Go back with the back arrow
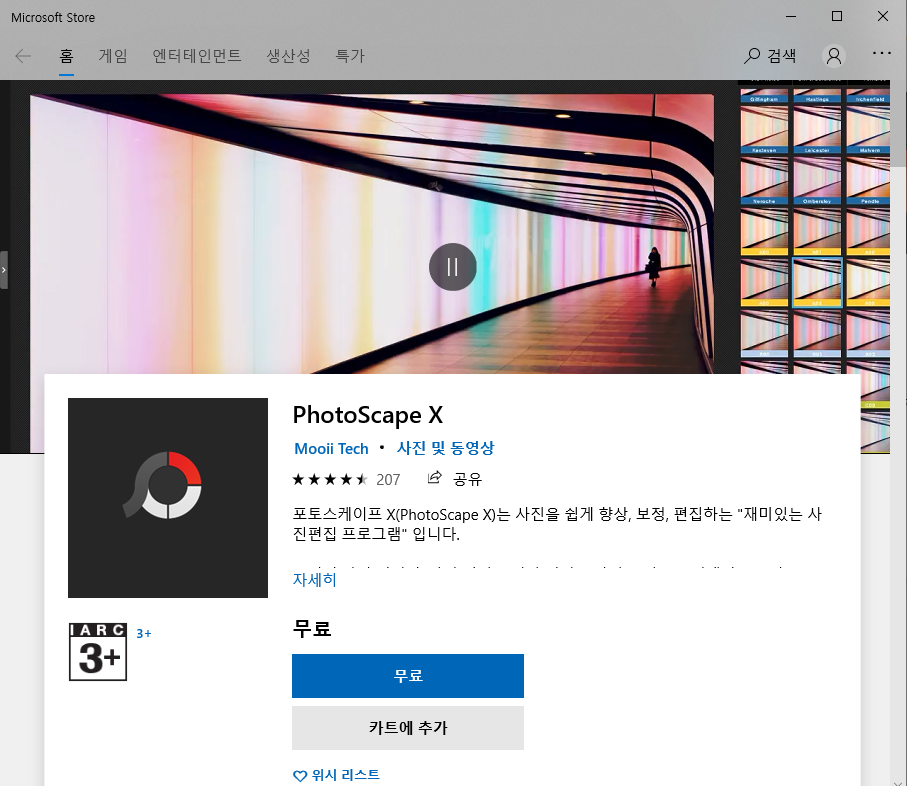Viewport: 907px width, 786px height. point(23,56)
